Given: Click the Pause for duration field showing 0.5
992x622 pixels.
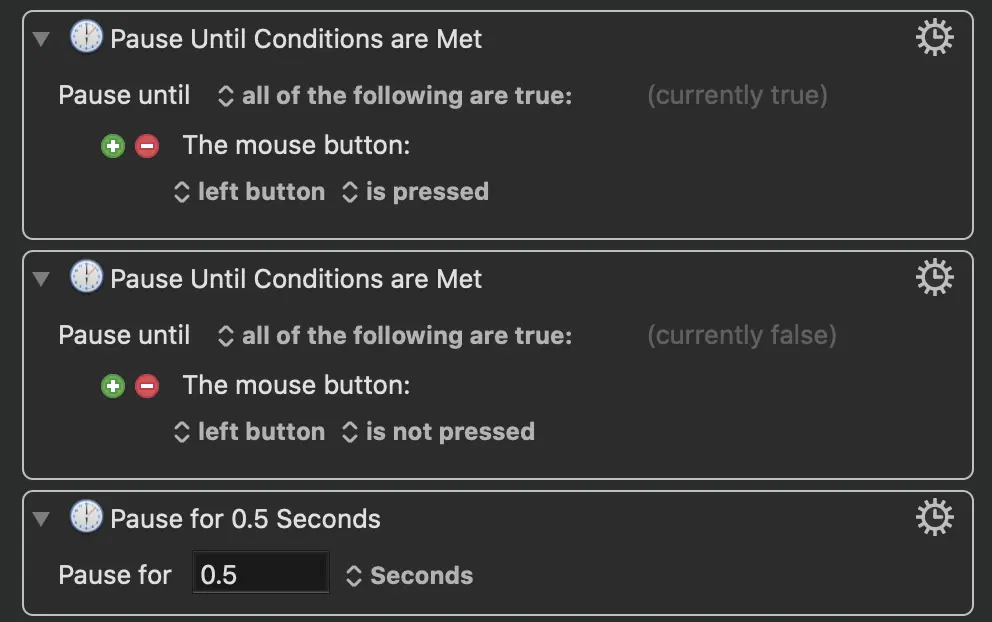Looking at the screenshot, I should [x=260, y=575].
